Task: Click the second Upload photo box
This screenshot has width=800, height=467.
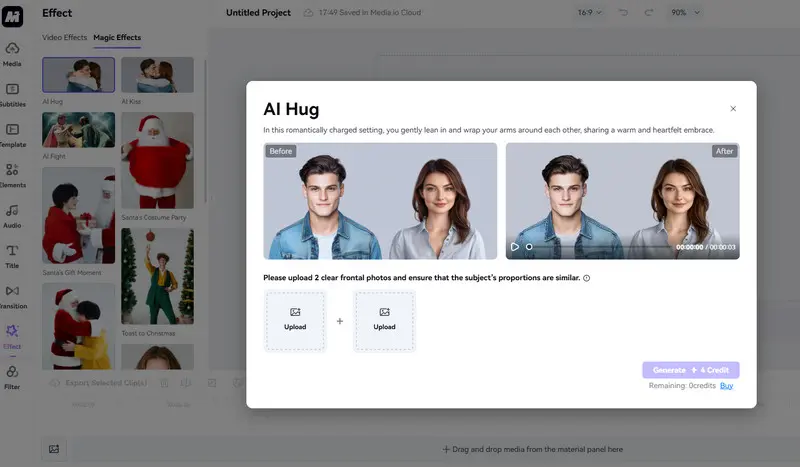Action: (x=385, y=320)
